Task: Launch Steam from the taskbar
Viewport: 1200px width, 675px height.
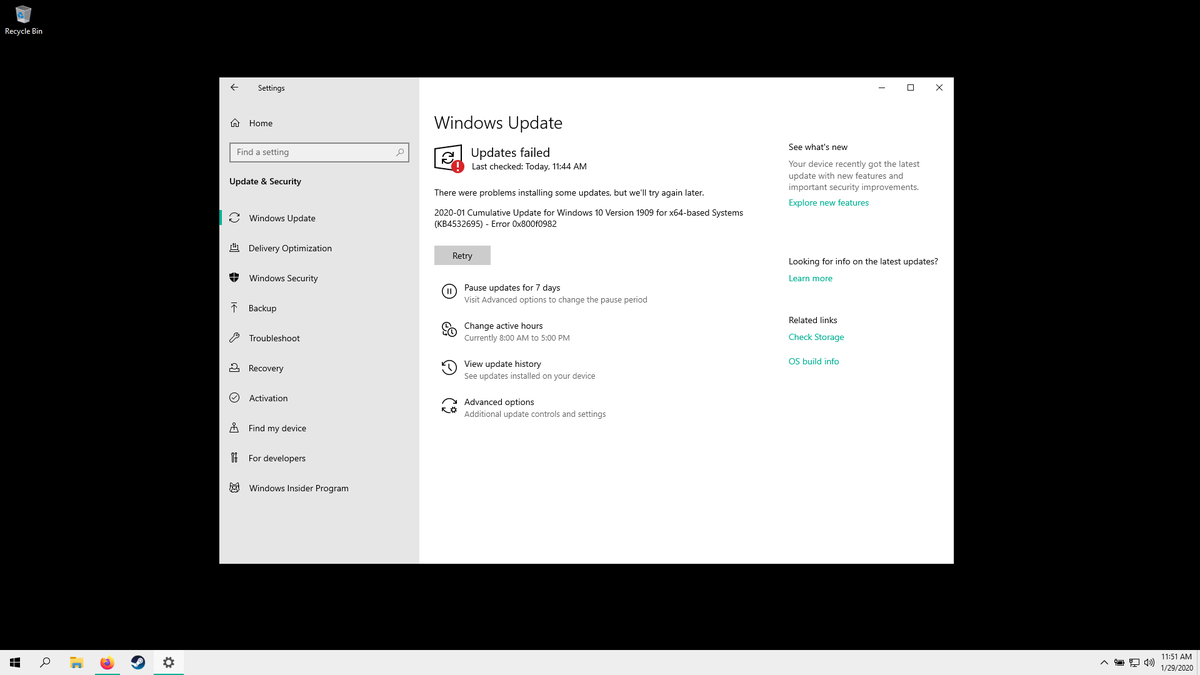Action: point(138,662)
